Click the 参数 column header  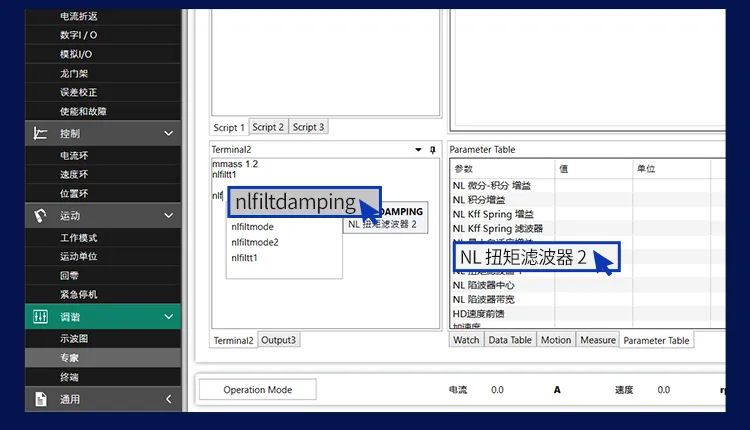click(502, 169)
